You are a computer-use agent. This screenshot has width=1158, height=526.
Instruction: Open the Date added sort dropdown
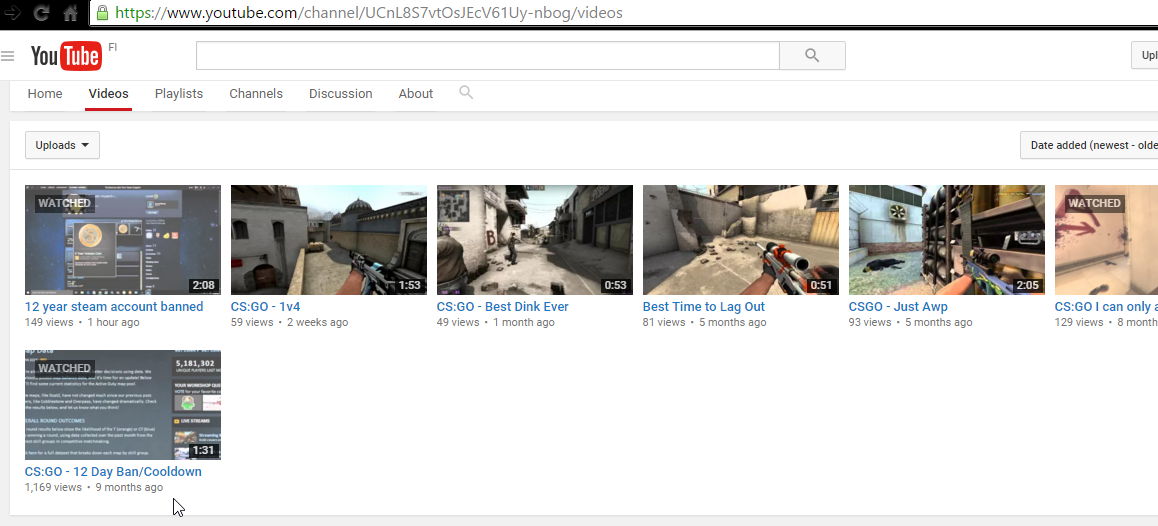point(1090,145)
